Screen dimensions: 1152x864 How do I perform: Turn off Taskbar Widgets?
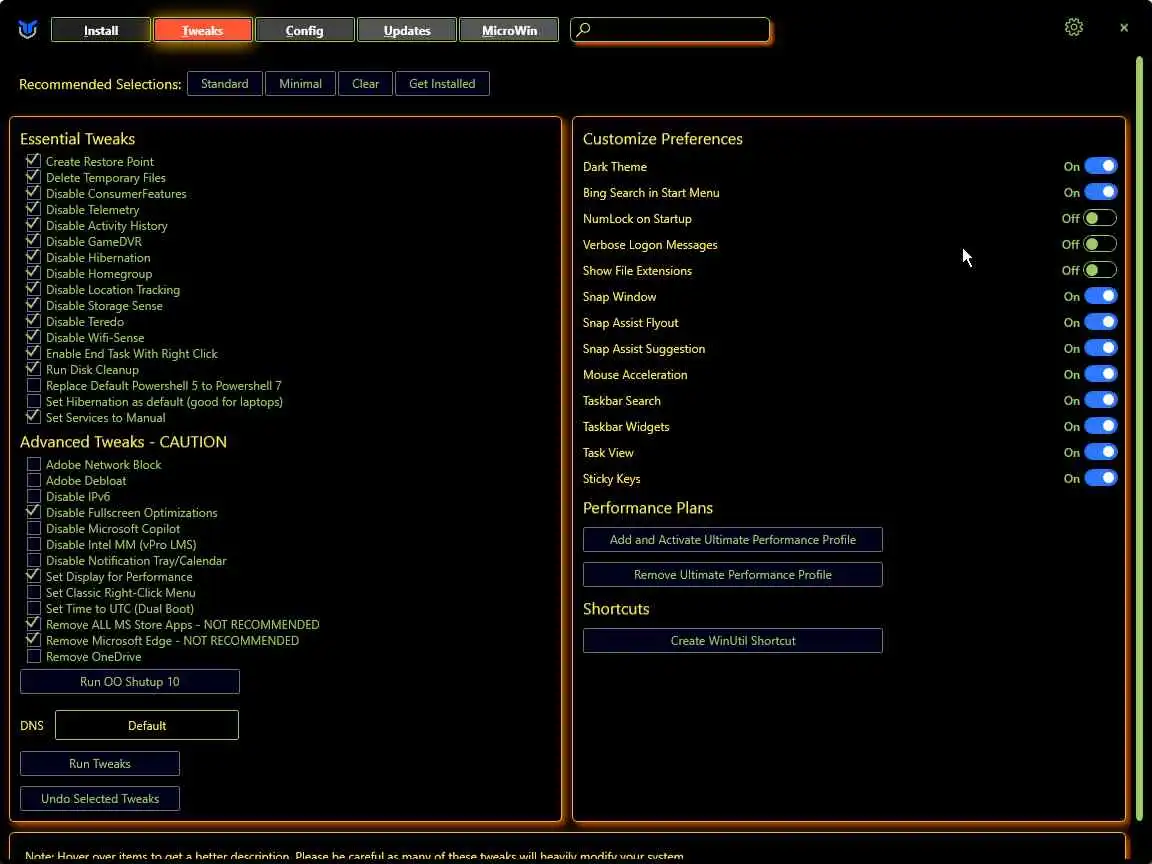(x=1101, y=426)
